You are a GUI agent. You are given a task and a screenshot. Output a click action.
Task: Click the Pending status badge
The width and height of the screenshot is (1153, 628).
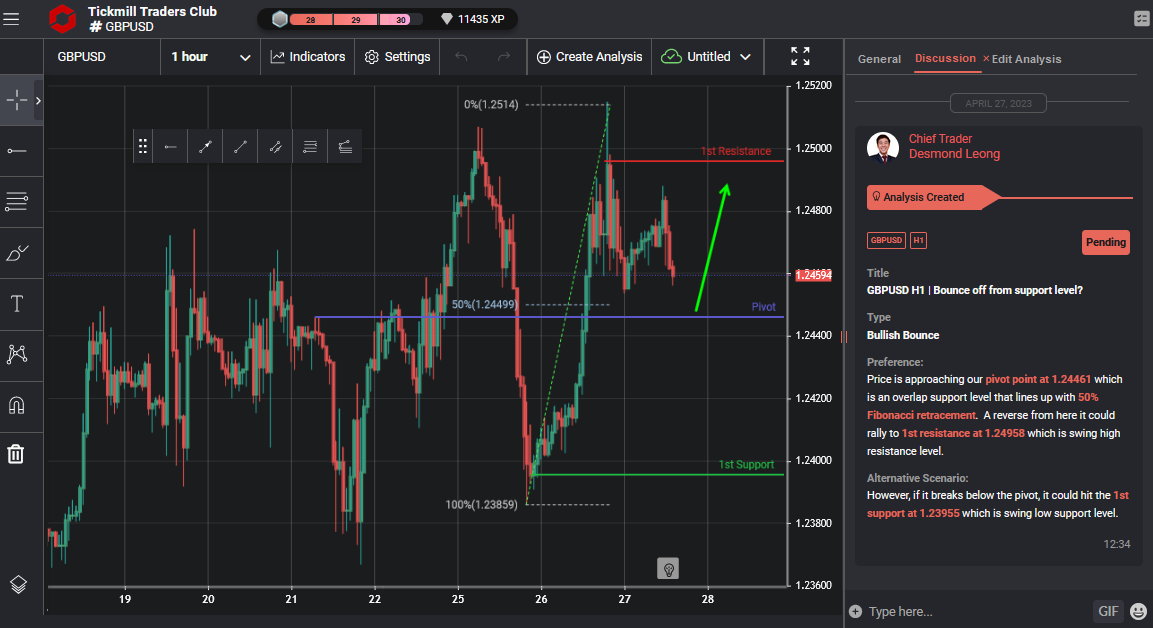click(1105, 242)
